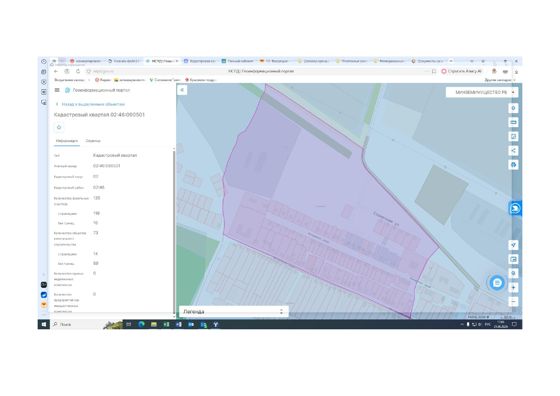
Task: Open the basemap switcher map button
Action: 513,259
